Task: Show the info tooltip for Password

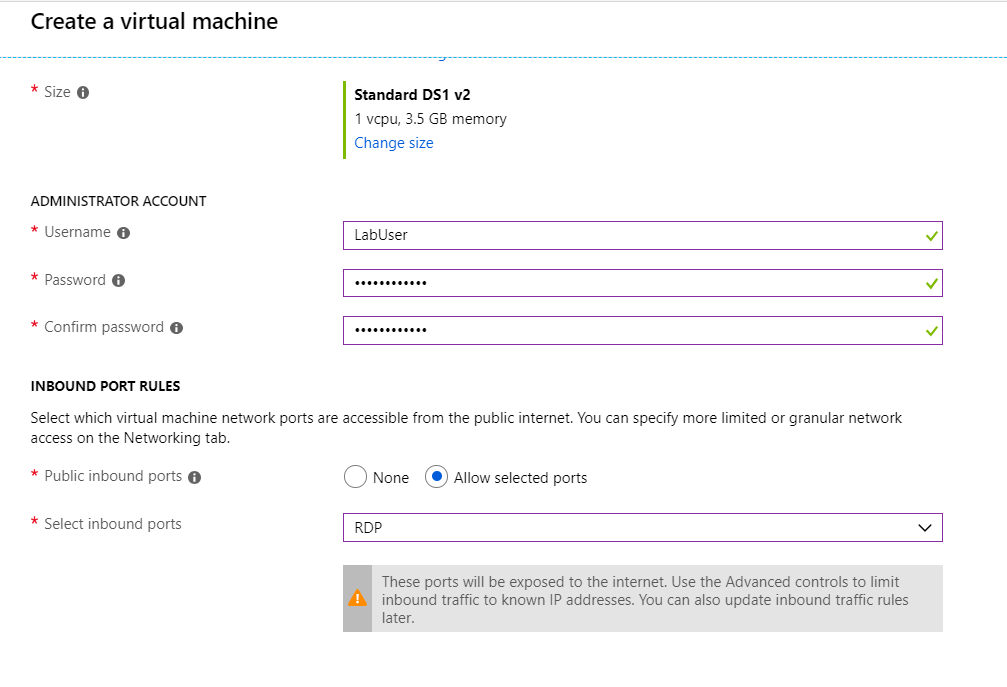Action: [118, 281]
